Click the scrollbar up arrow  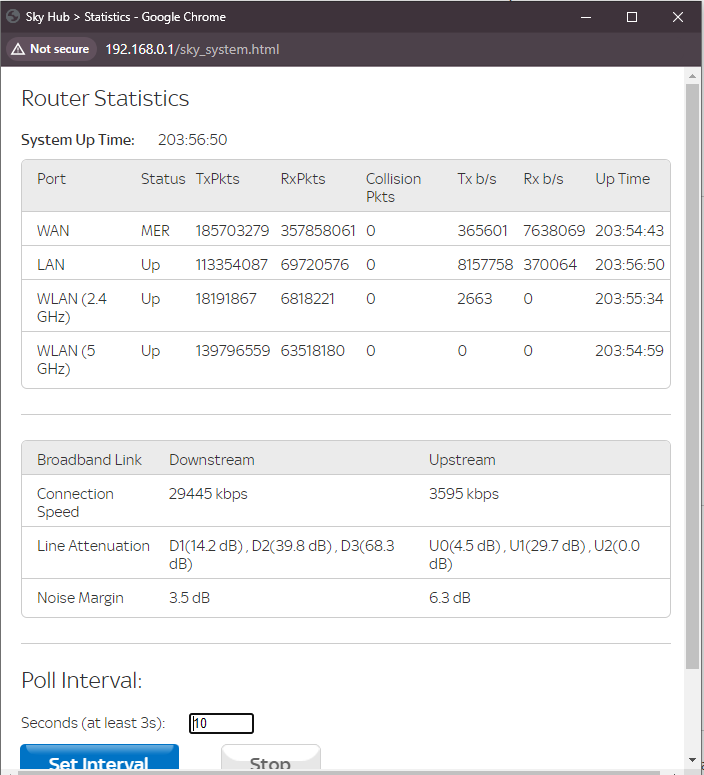[x=692, y=75]
